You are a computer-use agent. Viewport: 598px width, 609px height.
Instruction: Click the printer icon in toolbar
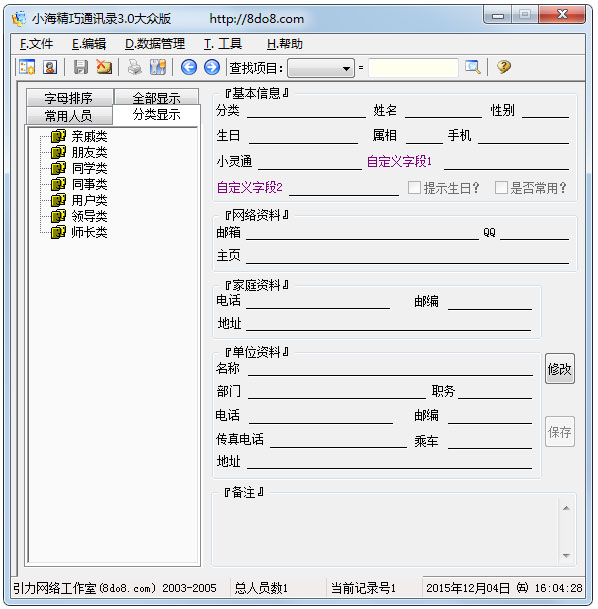point(135,67)
